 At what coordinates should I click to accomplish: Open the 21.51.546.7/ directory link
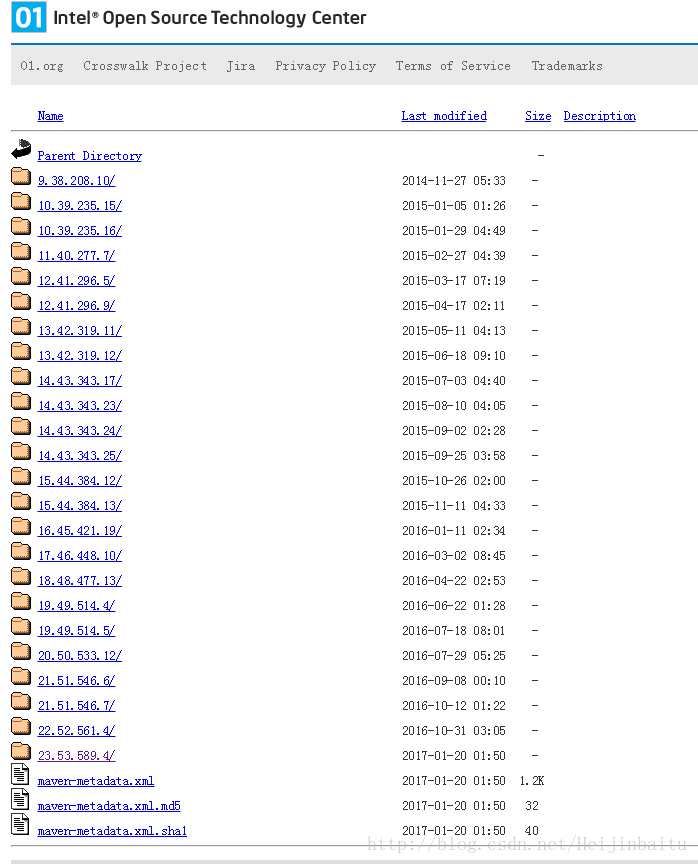pos(77,705)
